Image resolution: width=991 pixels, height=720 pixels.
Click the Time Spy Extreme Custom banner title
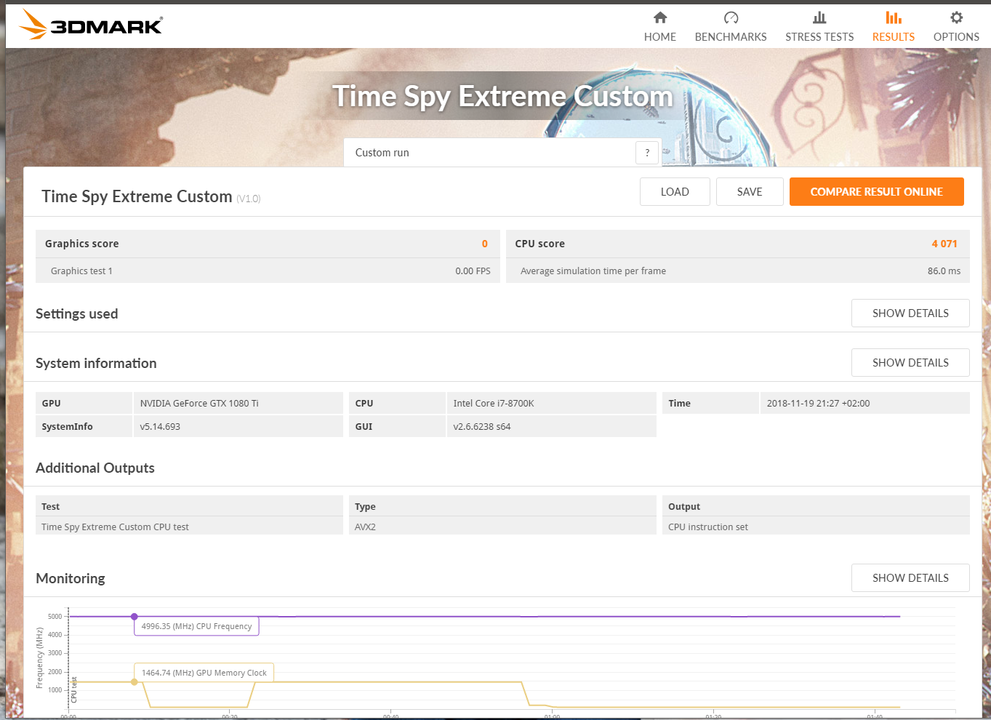click(502, 96)
